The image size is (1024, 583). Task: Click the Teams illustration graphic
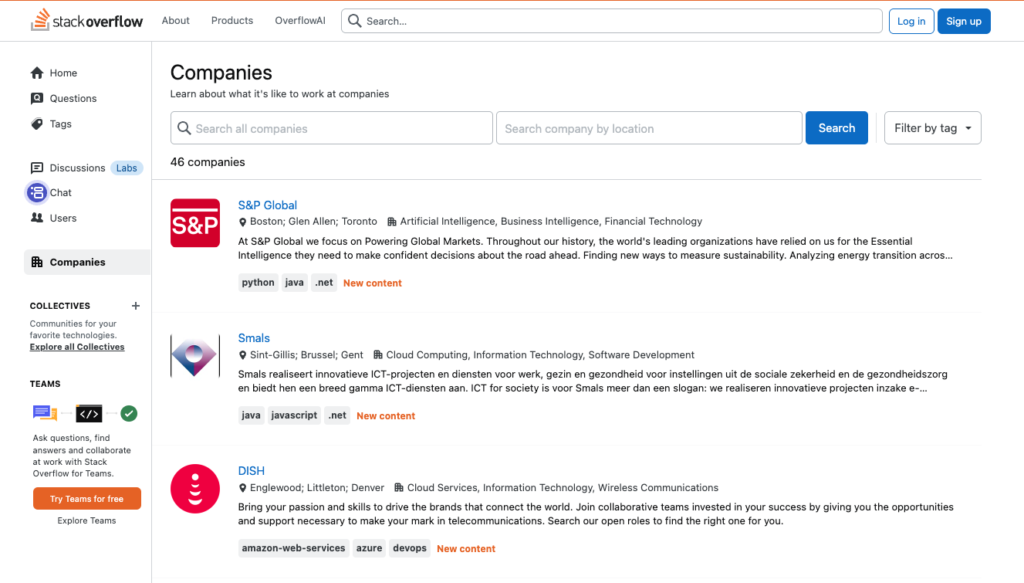[85, 413]
